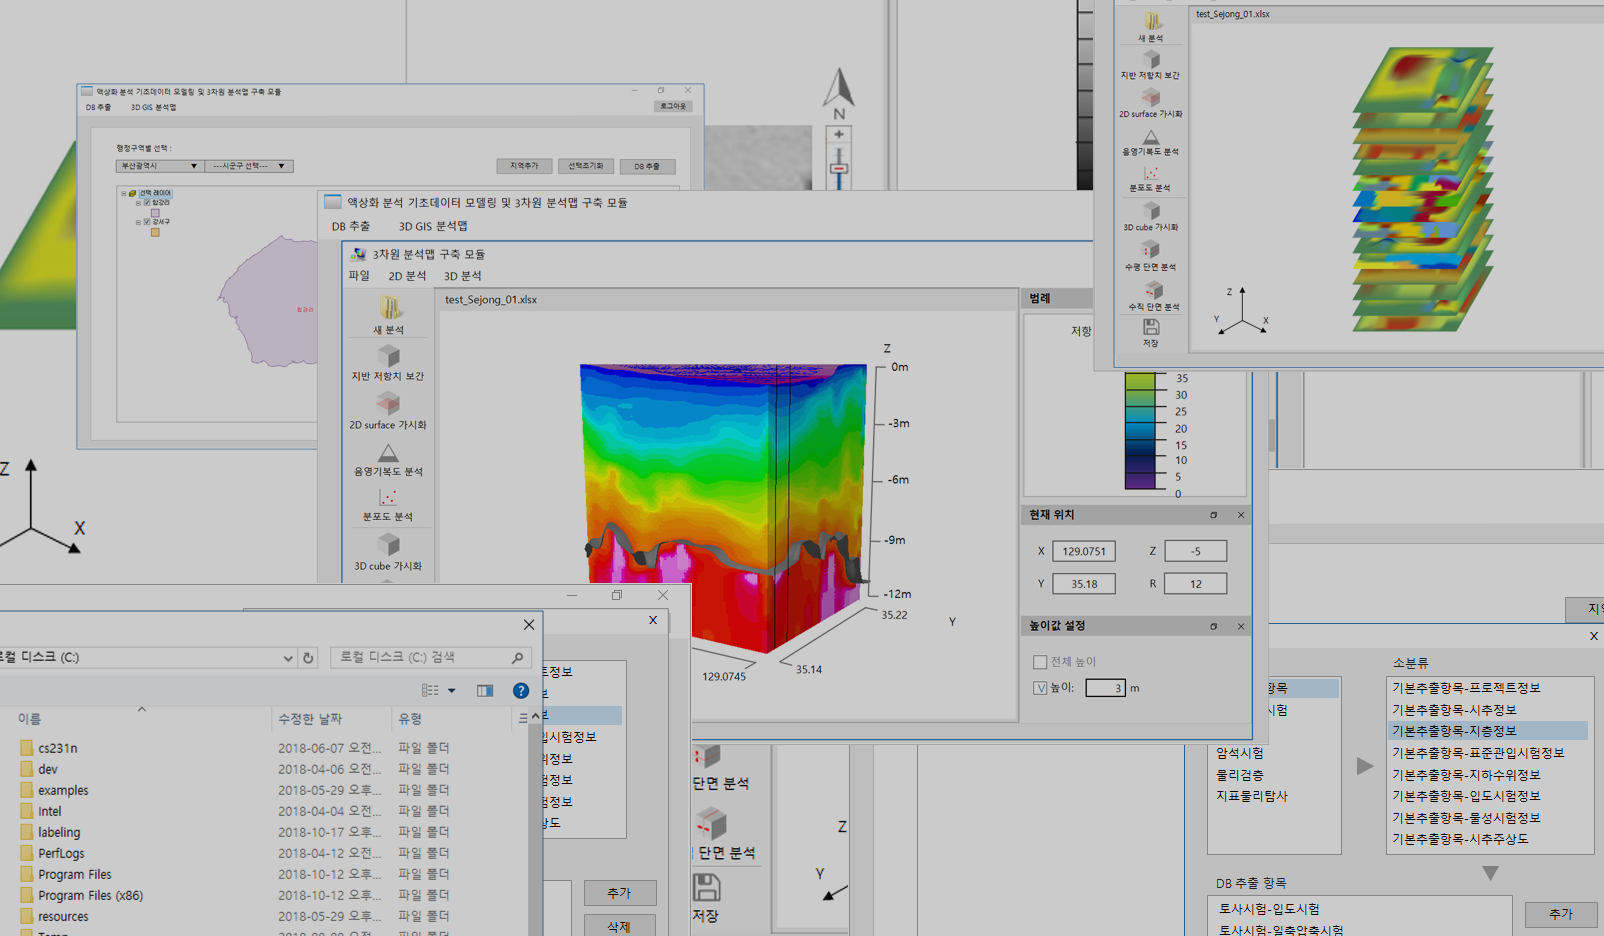Image resolution: width=1604 pixels, height=936 pixels.
Task: Click the 수평 단면 분석 tool icon
Action: click(1151, 249)
